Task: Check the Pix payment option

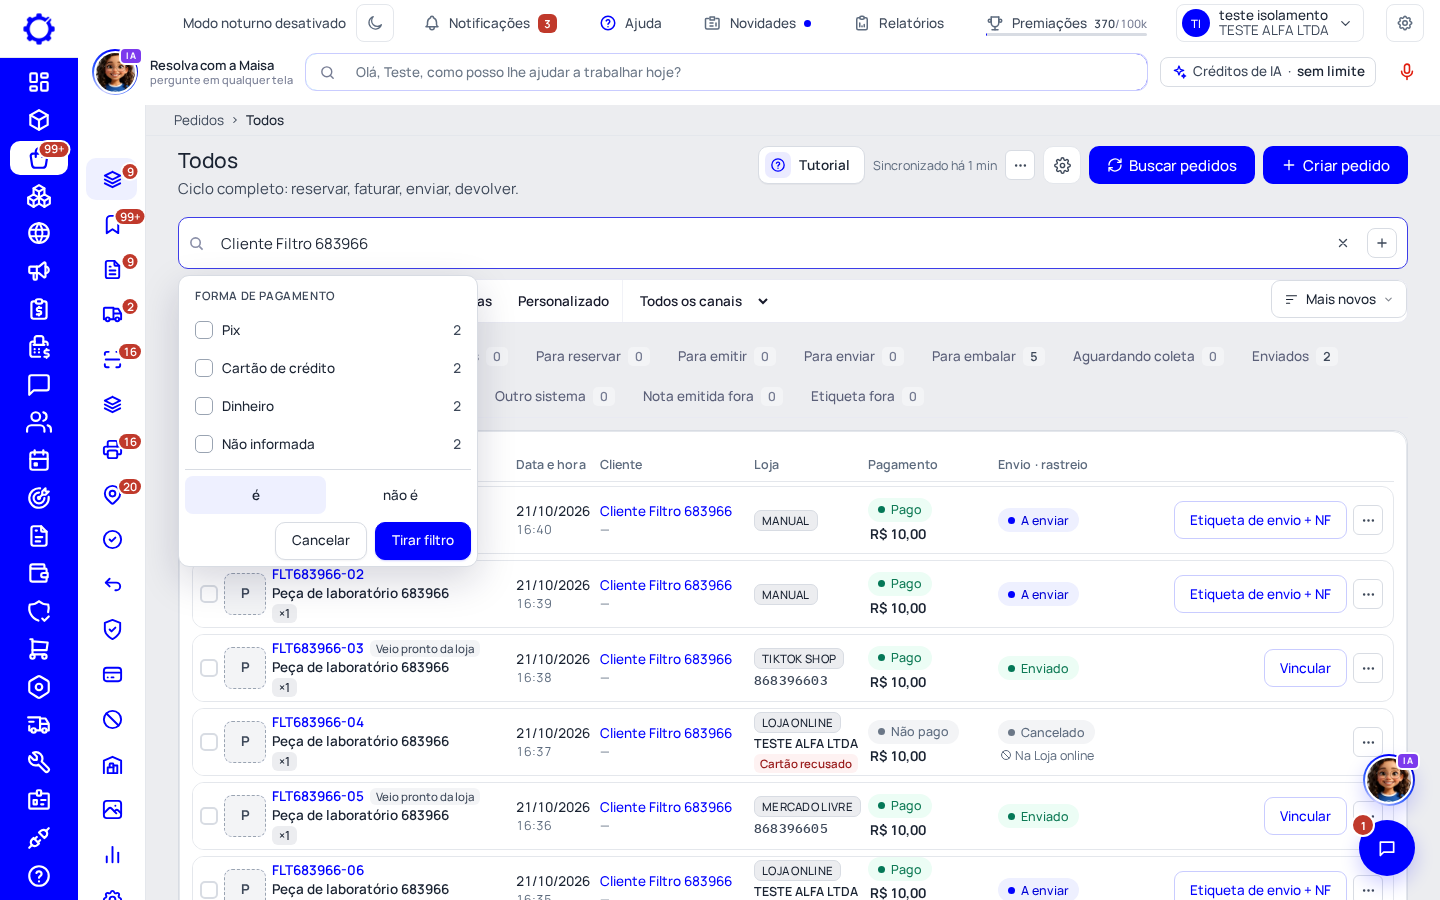Action: click(204, 330)
